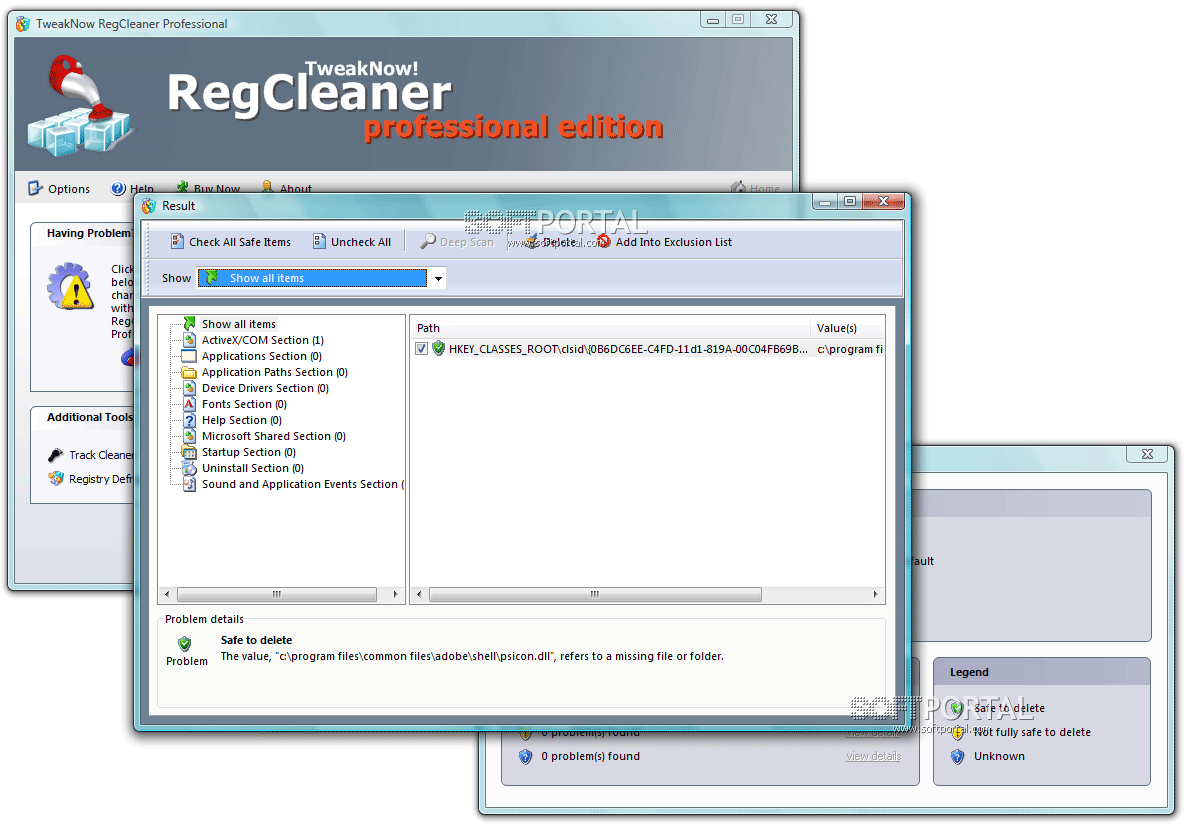This screenshot has height=825, width=1187.
Task: Click the Buy Now icon in main window
Action: pos(182,188)
